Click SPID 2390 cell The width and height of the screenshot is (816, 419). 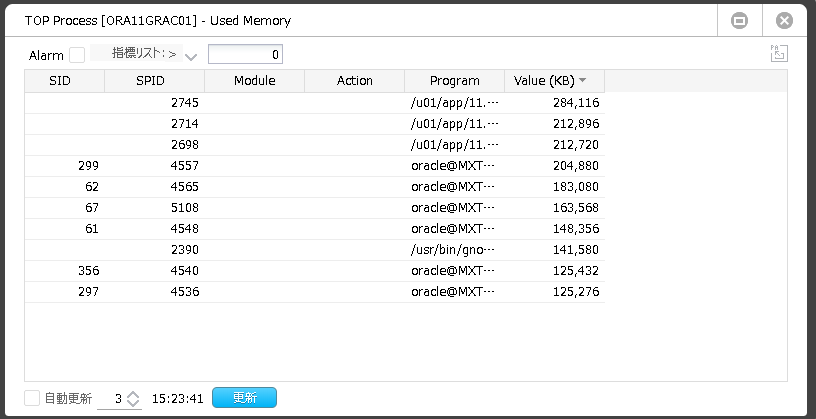click(x=155, y=250)
